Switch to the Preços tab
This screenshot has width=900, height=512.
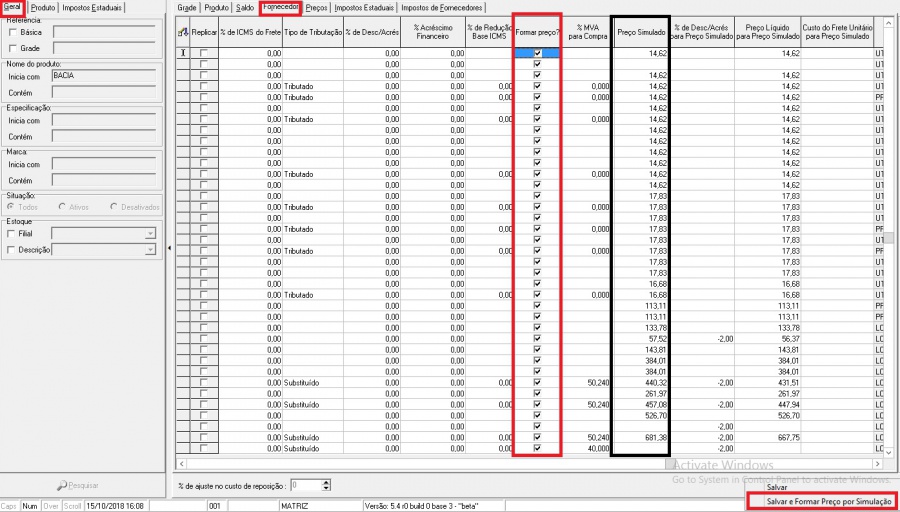[x=317, y=7]
